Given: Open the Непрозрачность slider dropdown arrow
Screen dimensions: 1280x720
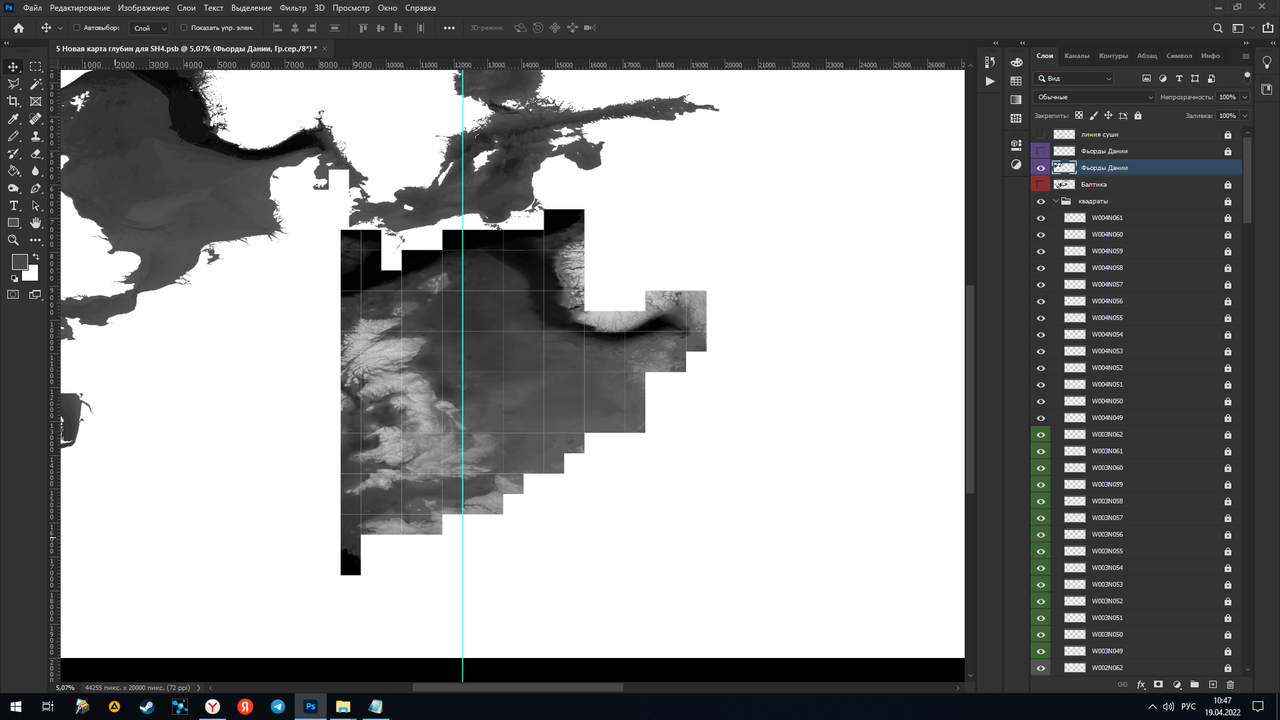Looking at the screenshot, I should point(1245,97).
